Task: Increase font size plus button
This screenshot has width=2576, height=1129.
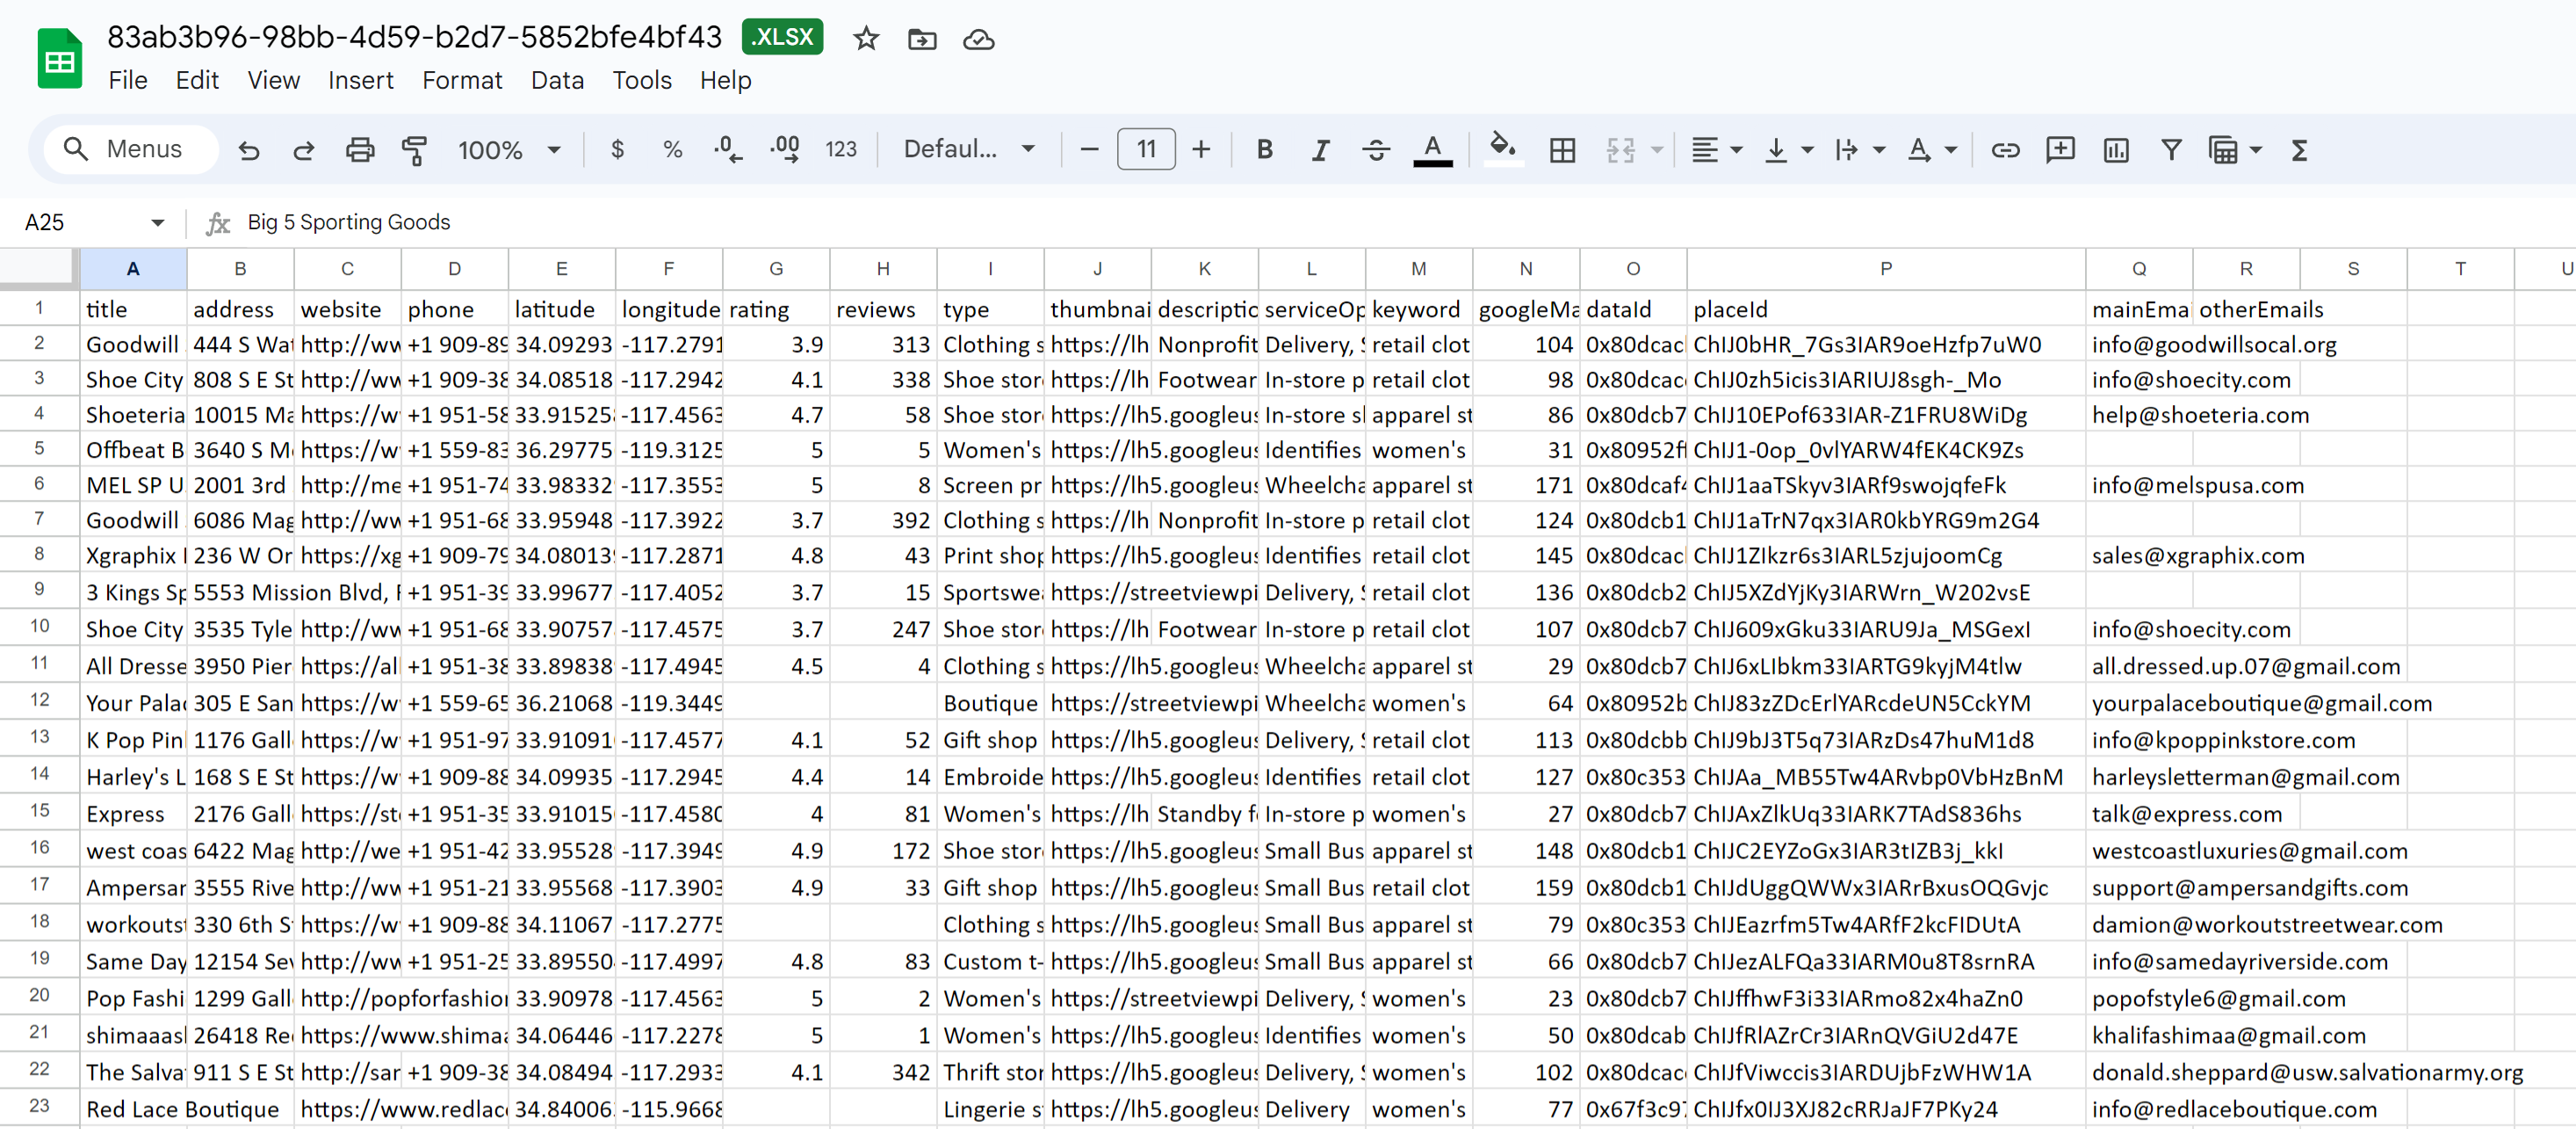Action: [x=1202, y=150]
